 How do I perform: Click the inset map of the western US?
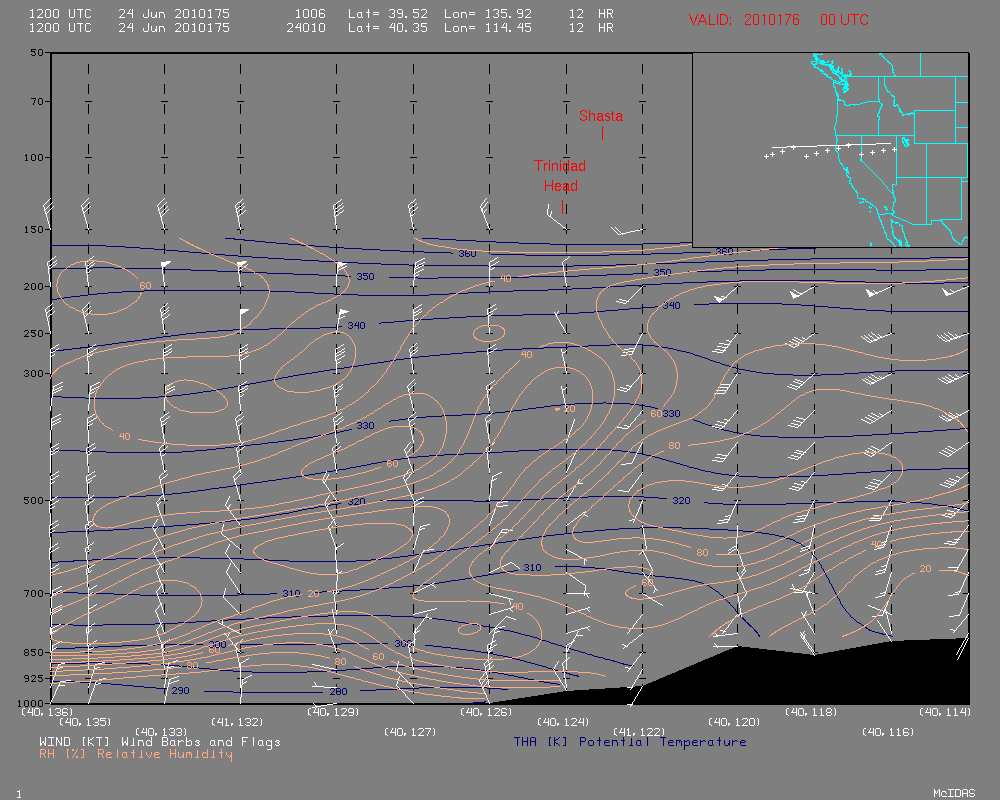click(830, 150)
